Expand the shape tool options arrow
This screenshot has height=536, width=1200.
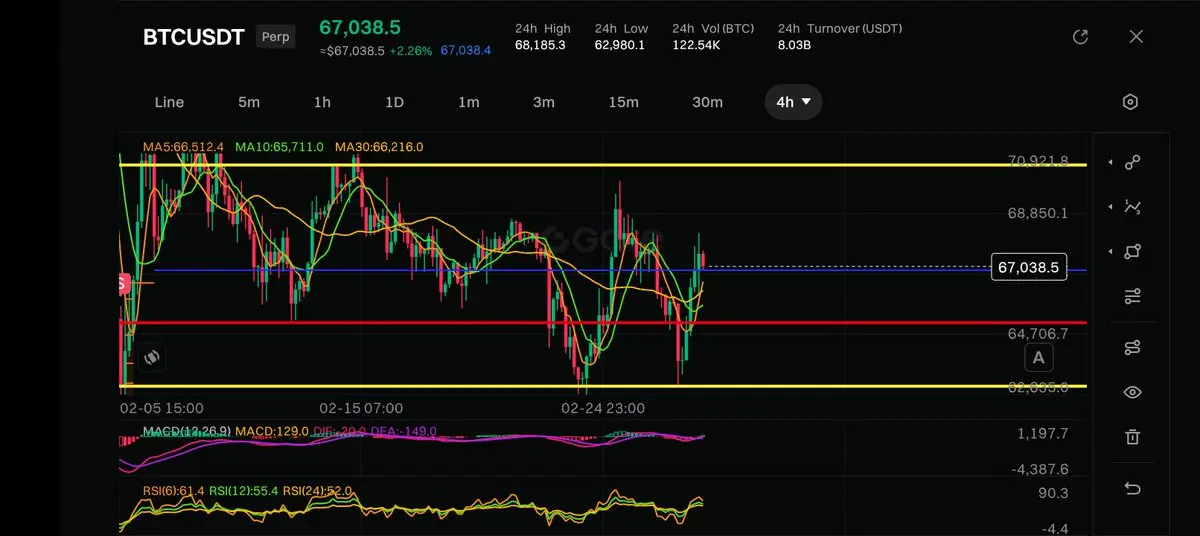1110,252
